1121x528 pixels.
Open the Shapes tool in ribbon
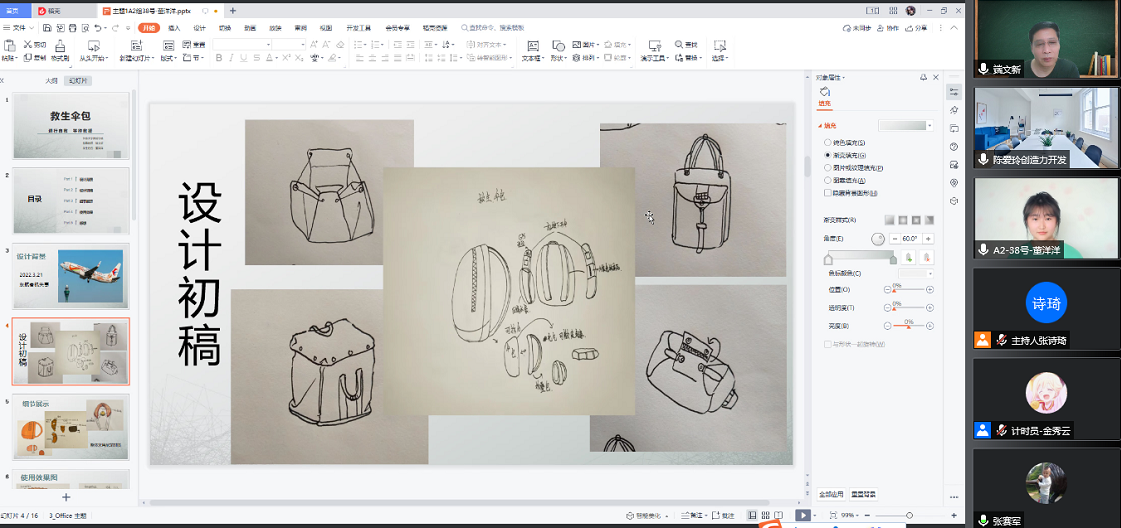559,46
